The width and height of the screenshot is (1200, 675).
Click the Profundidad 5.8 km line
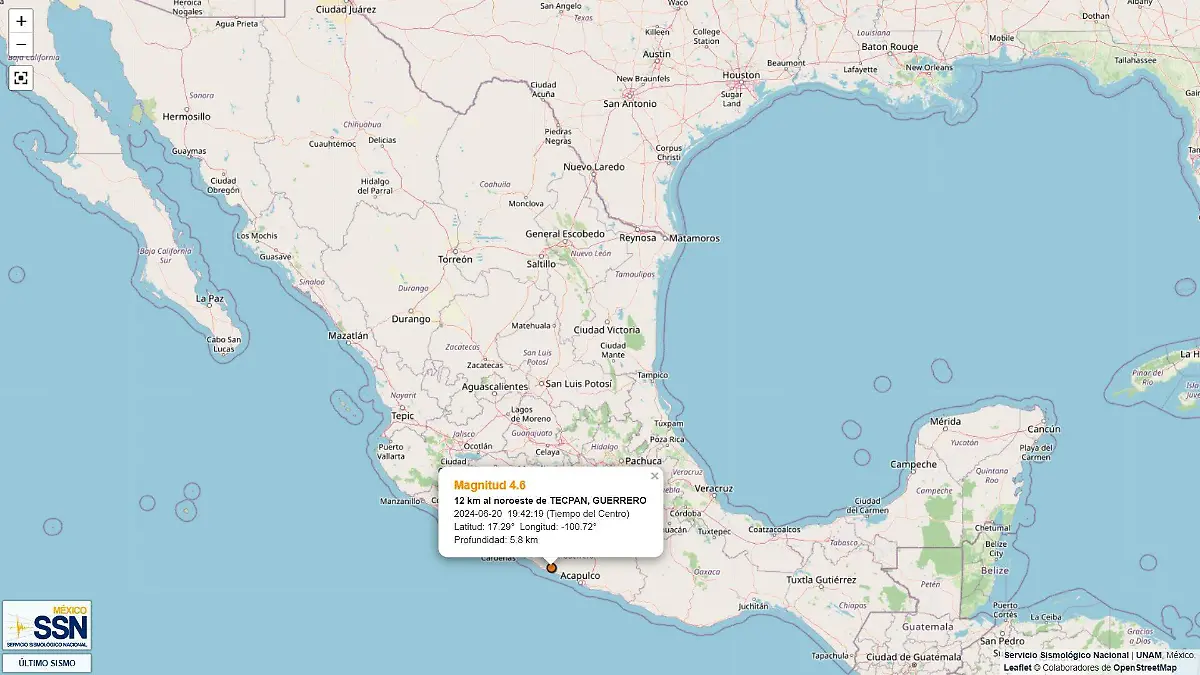coord(496,540)
